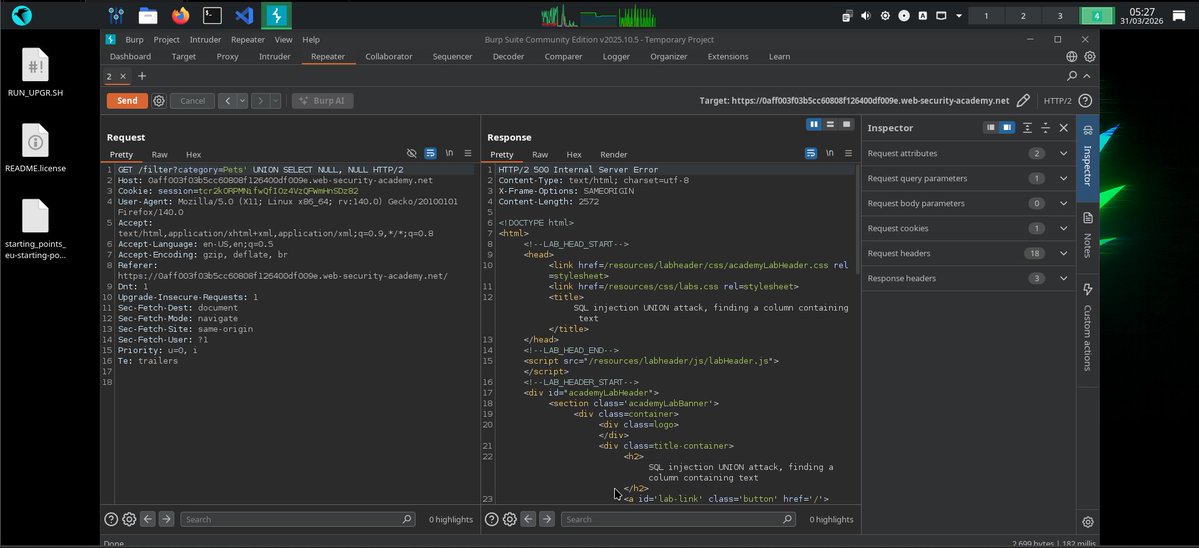1199x548 pixels.
Task: Open the Extensions tab
Action: [x=727, y=57]
